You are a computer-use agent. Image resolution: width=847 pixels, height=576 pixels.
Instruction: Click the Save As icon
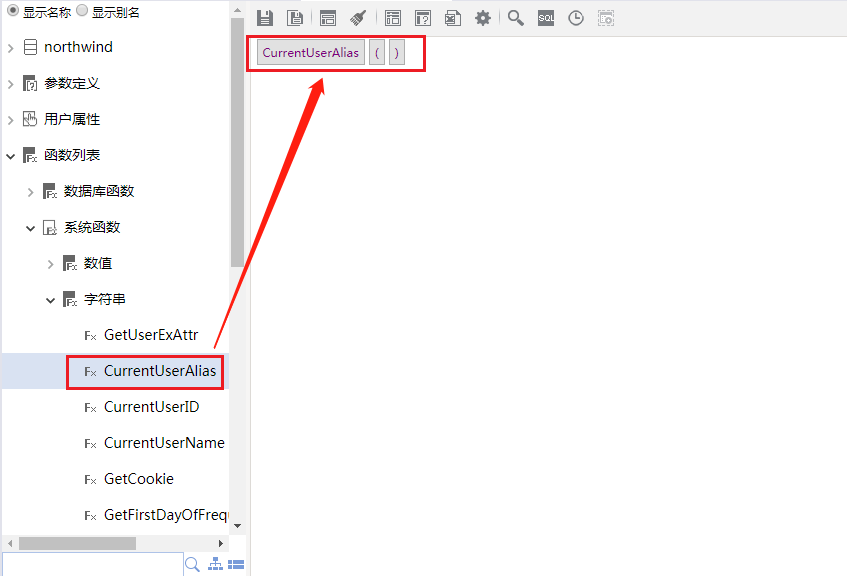[x=295, y=18]
